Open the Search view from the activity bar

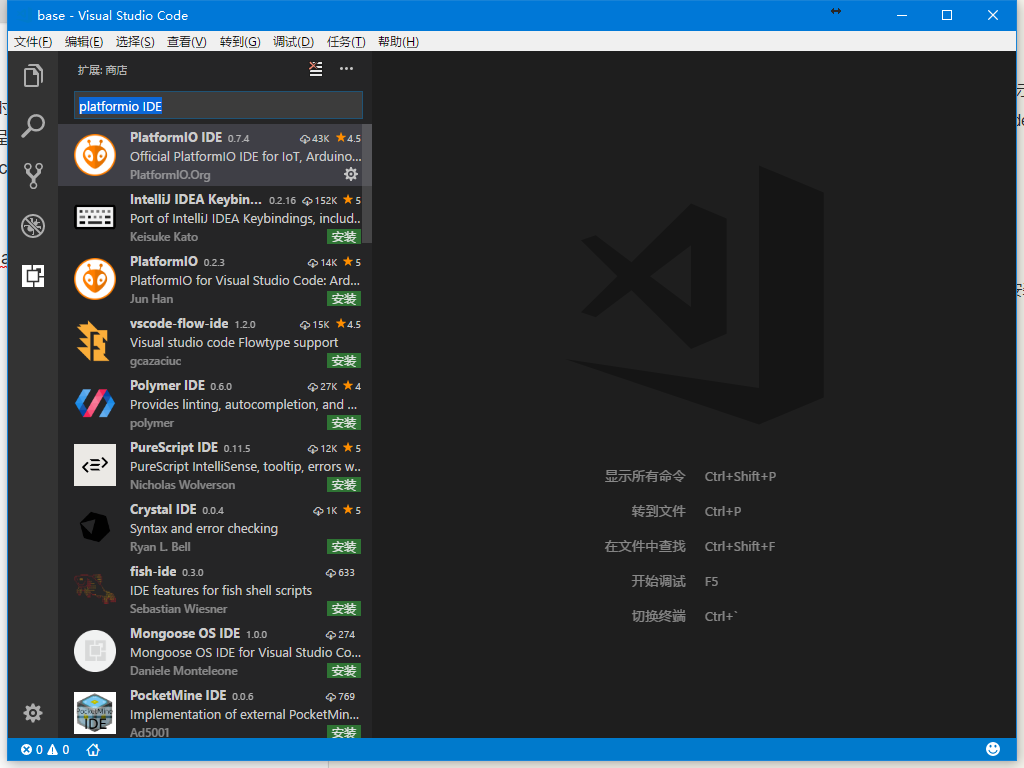point(33,126)
